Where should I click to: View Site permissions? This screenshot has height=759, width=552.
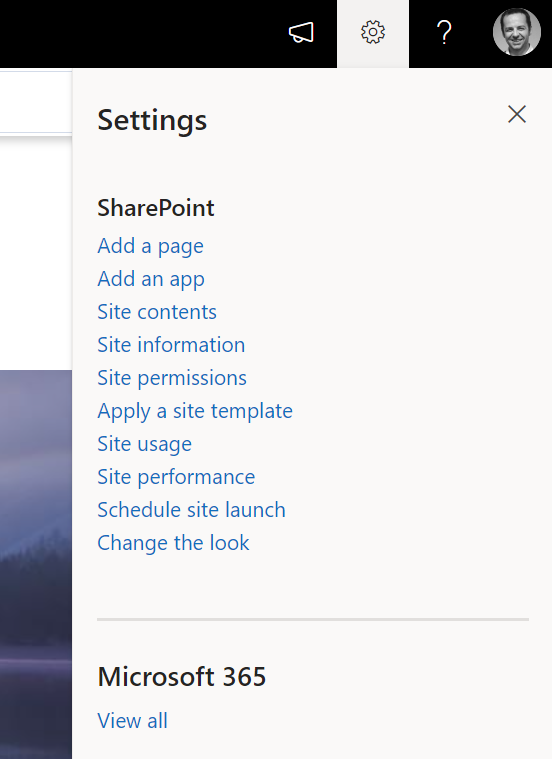point(172,378)
